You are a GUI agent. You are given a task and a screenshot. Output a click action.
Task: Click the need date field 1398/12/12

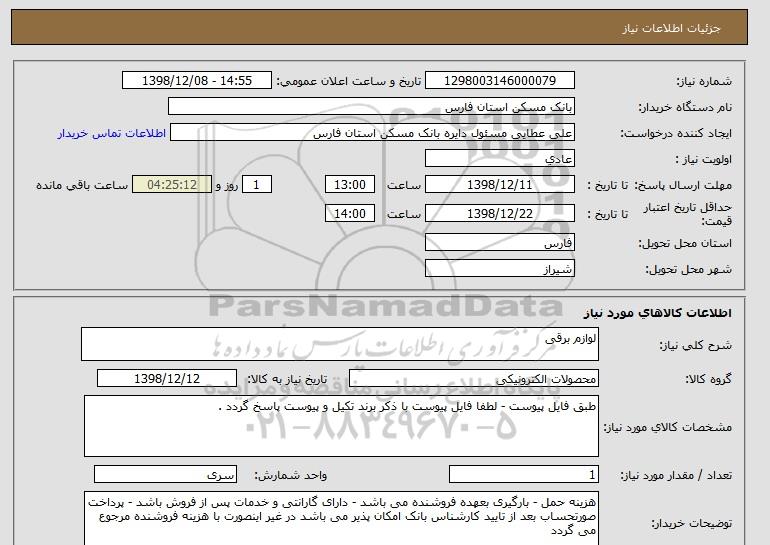pos(167,379)
